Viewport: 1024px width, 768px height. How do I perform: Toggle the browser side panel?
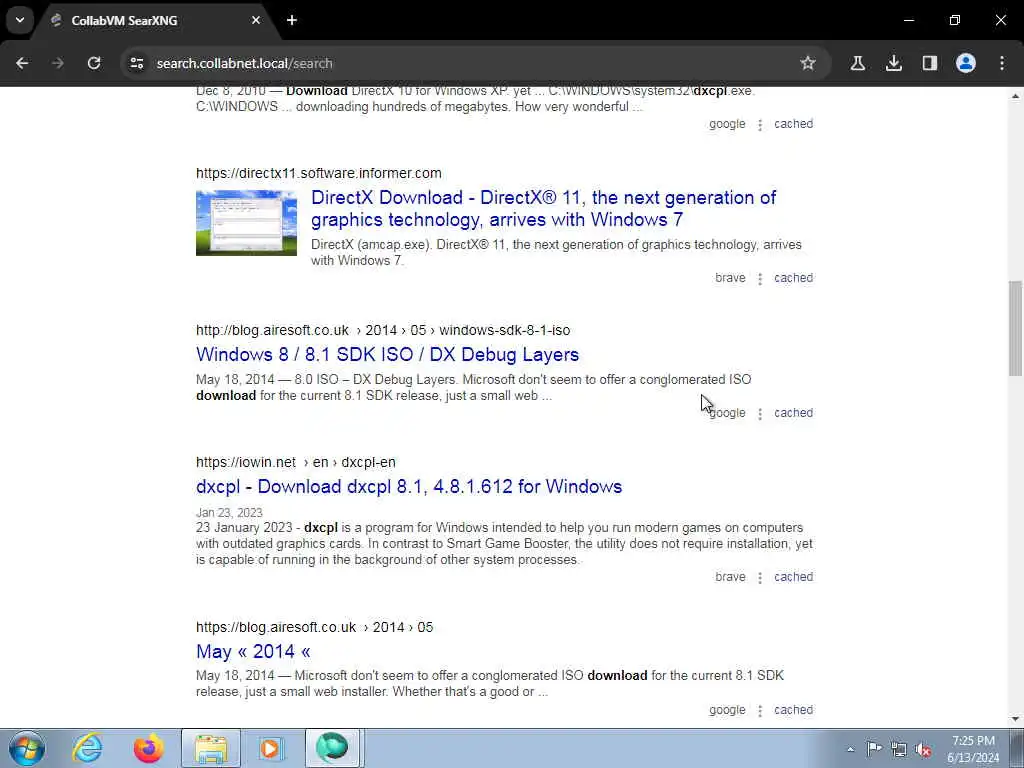(929, 63)
